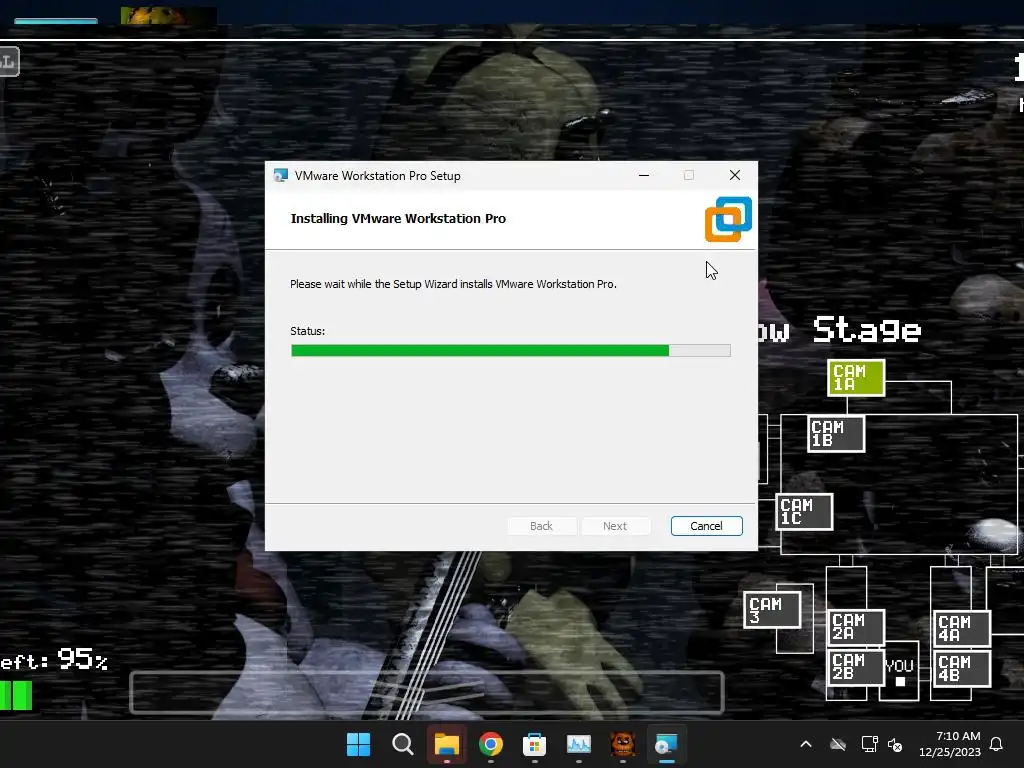Open Google Chrome from the taskbar
Viewport: 1024px width, 768px height.
tap(491, 744)
